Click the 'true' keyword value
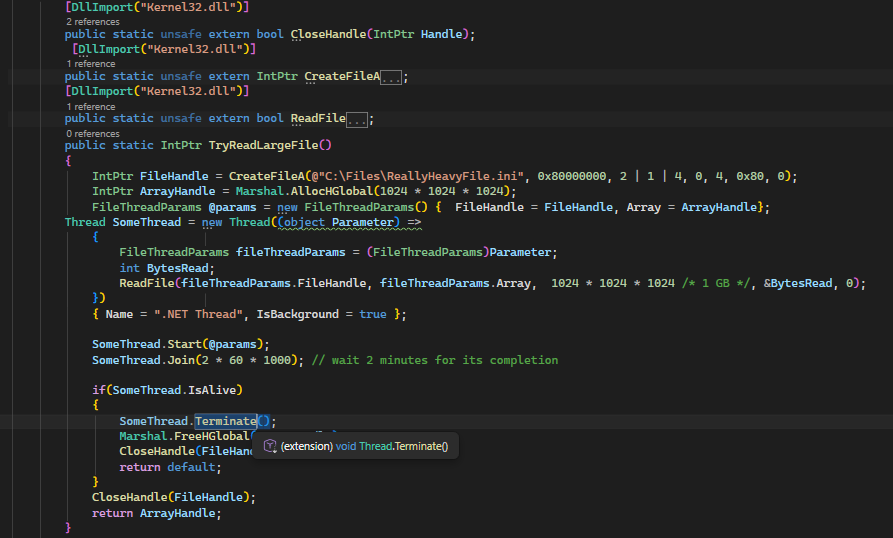The width and height of the screenshot is (893, 538). pos(372,314)
